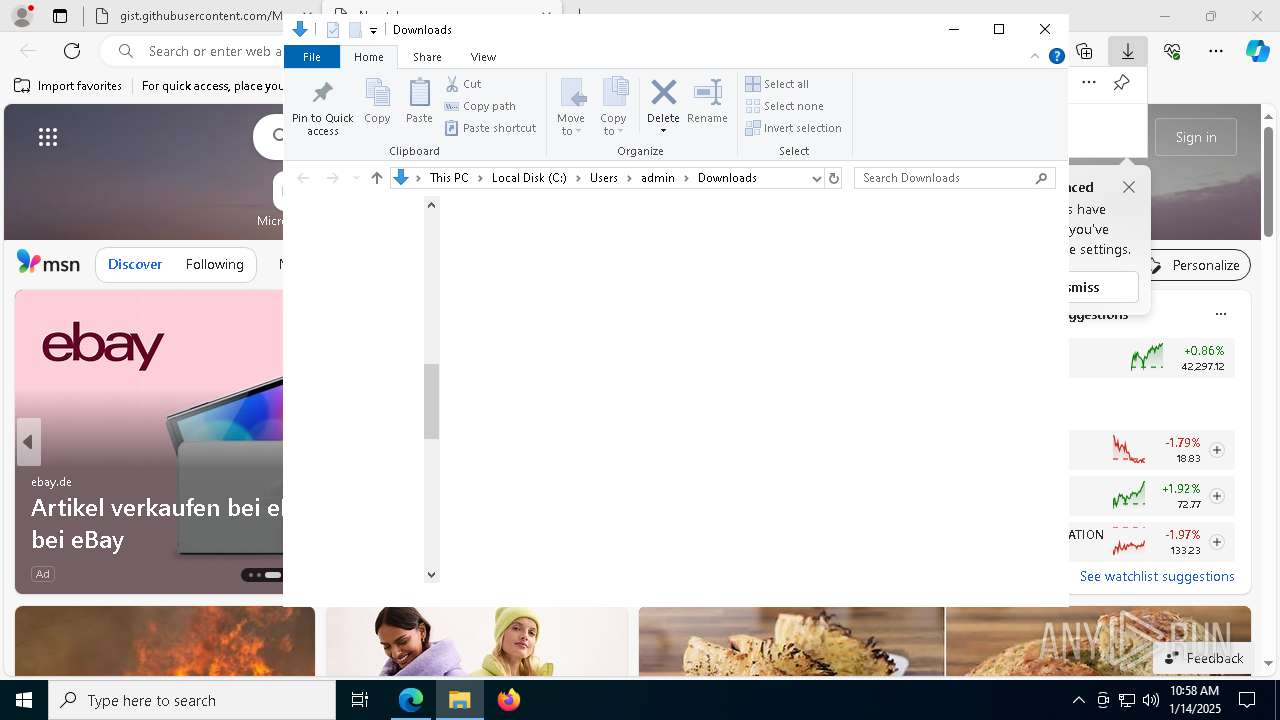Screen dimensions: 1280x720
Task: Open Microsoft Edge from the taskbar
Action: click(411, 700)
